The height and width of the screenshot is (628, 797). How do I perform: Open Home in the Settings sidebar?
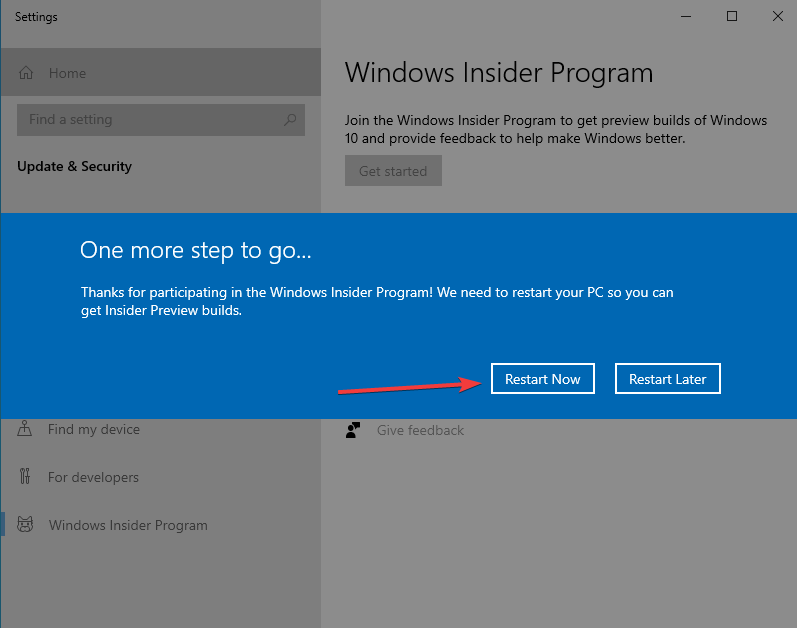pos(161,73)
